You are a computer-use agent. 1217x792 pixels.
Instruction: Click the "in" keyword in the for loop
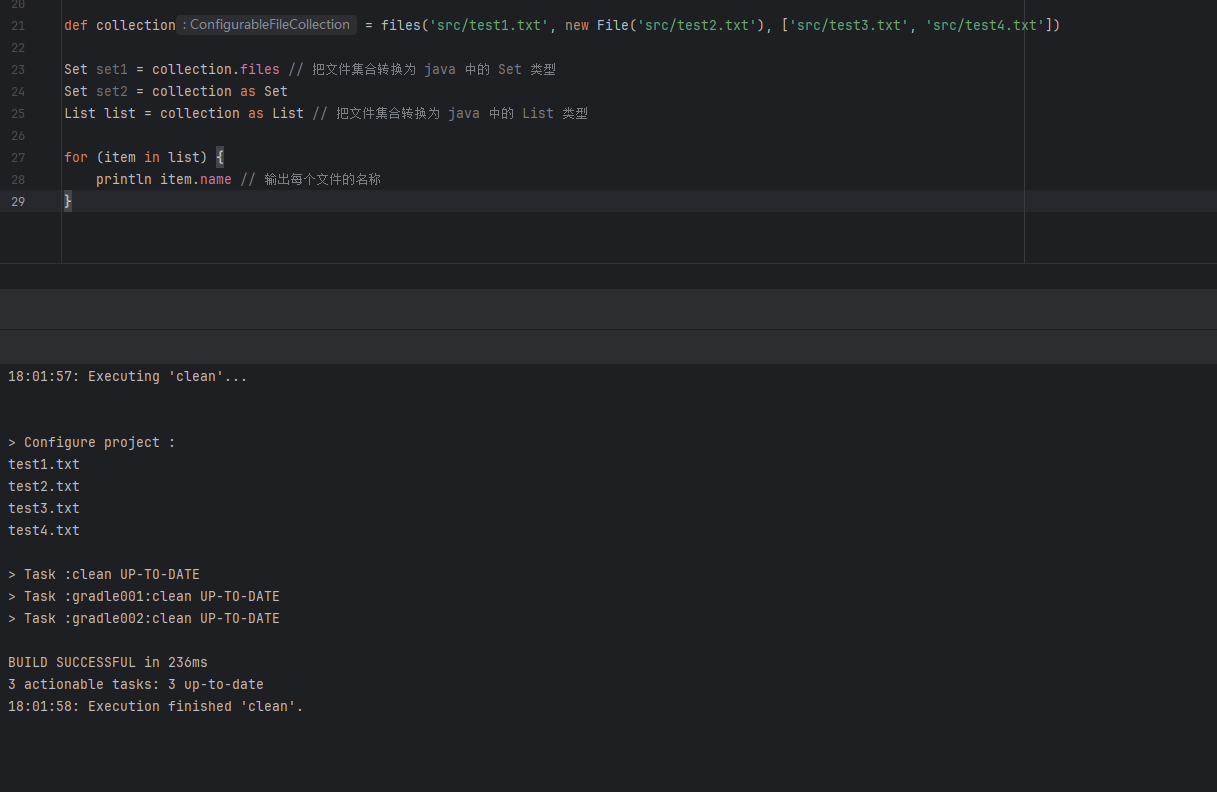152,157
